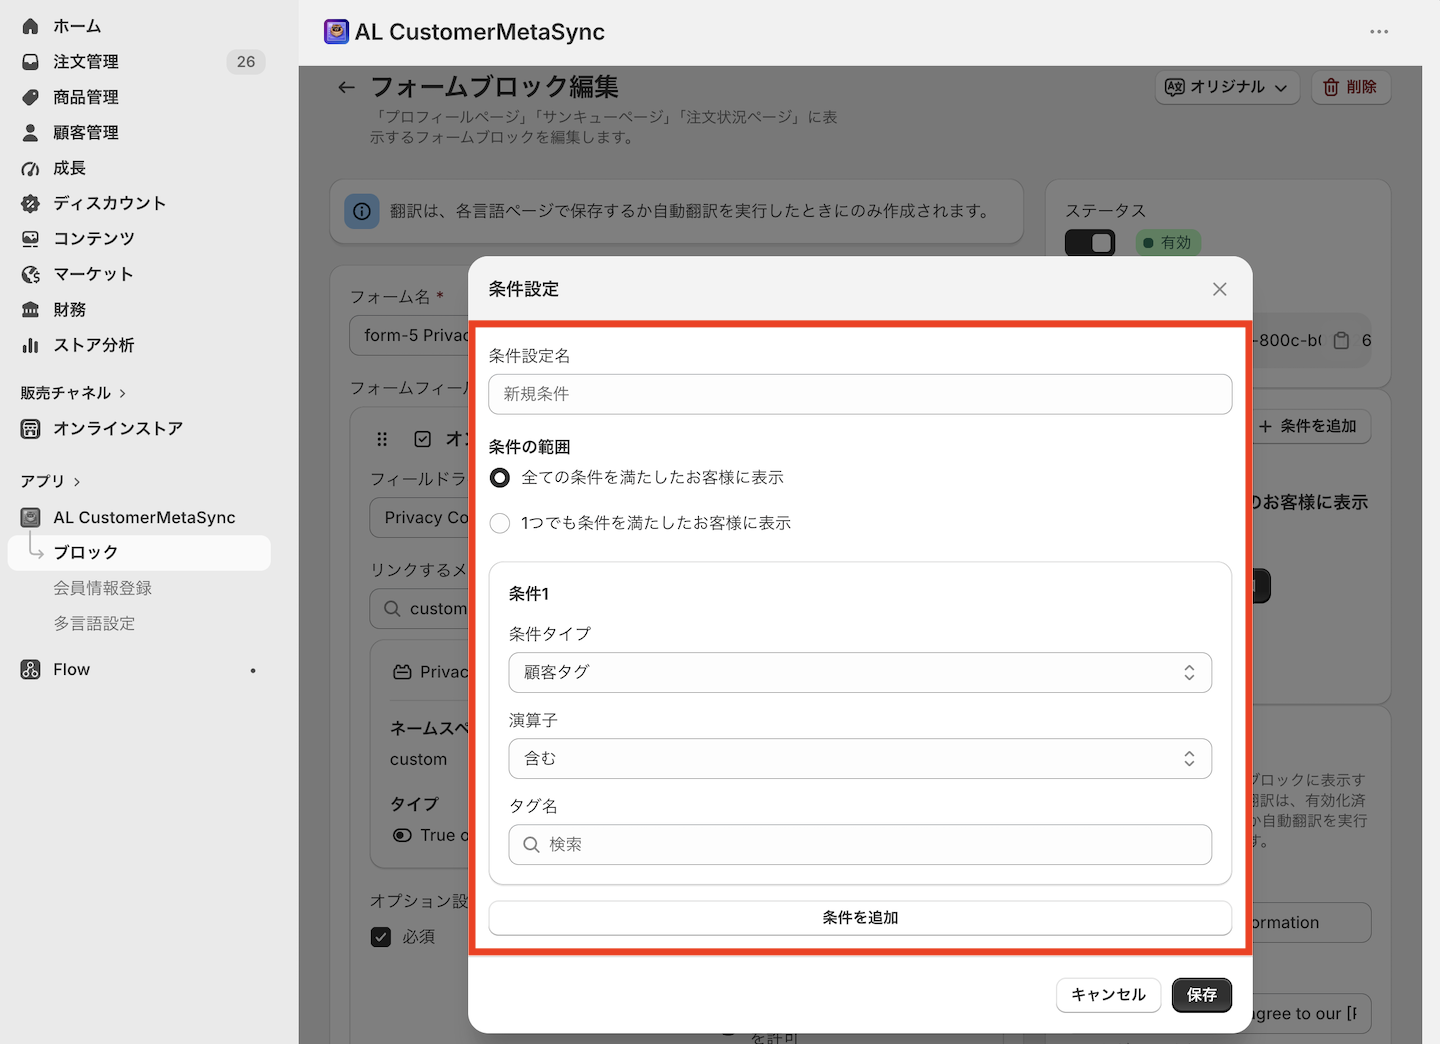
Task: Open the 注文管理 menu item
Action: tap(139, 62)
